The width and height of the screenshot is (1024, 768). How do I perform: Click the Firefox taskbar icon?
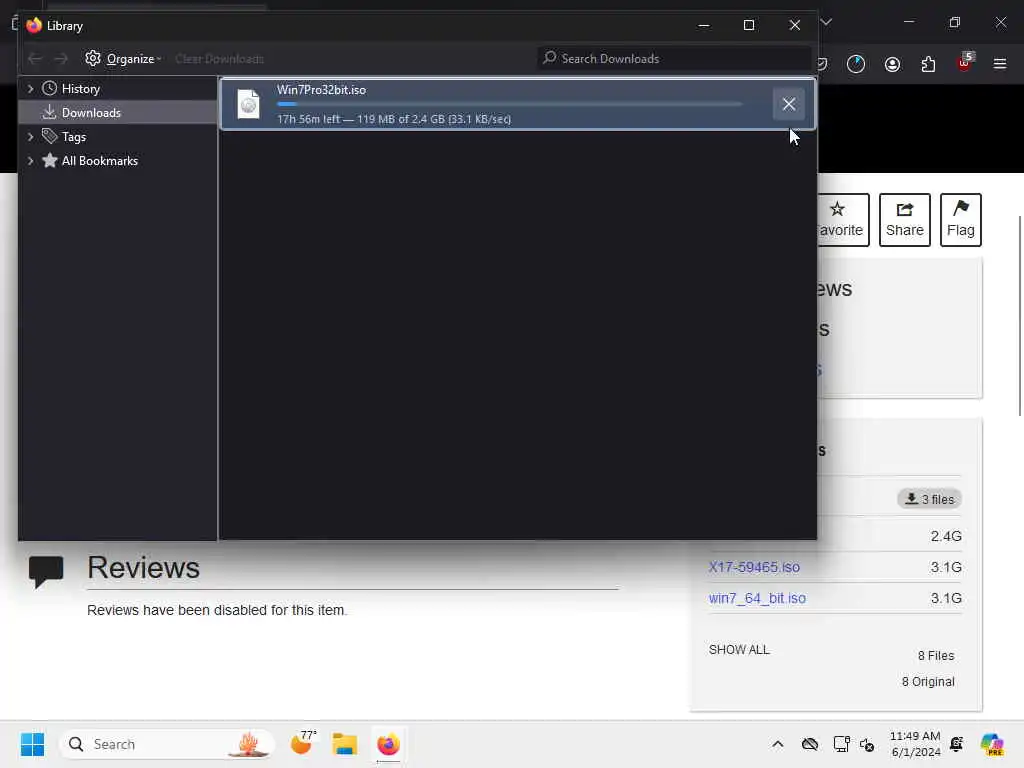(x=388, y=744)
